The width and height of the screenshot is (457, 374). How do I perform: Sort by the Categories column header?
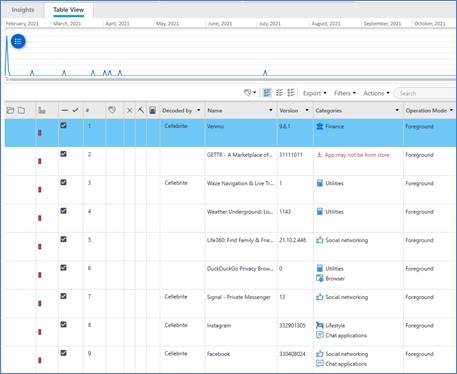[x=329, y=110]
